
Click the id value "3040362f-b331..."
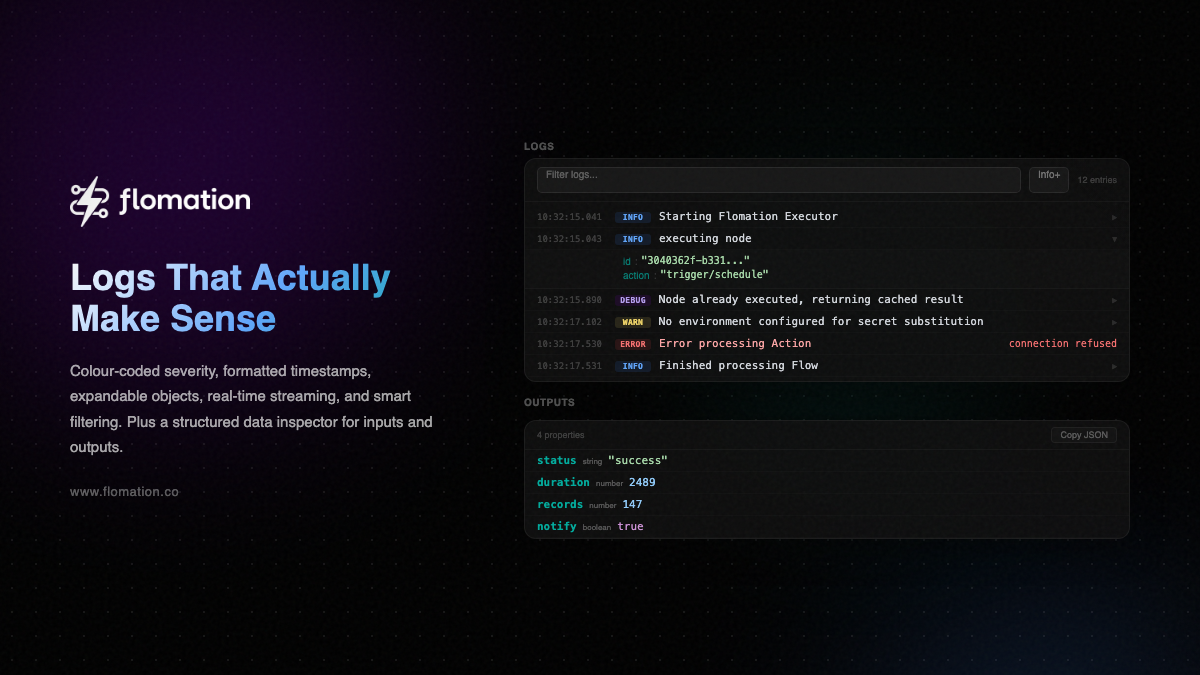pyautogui.click(x=695, y=260)
